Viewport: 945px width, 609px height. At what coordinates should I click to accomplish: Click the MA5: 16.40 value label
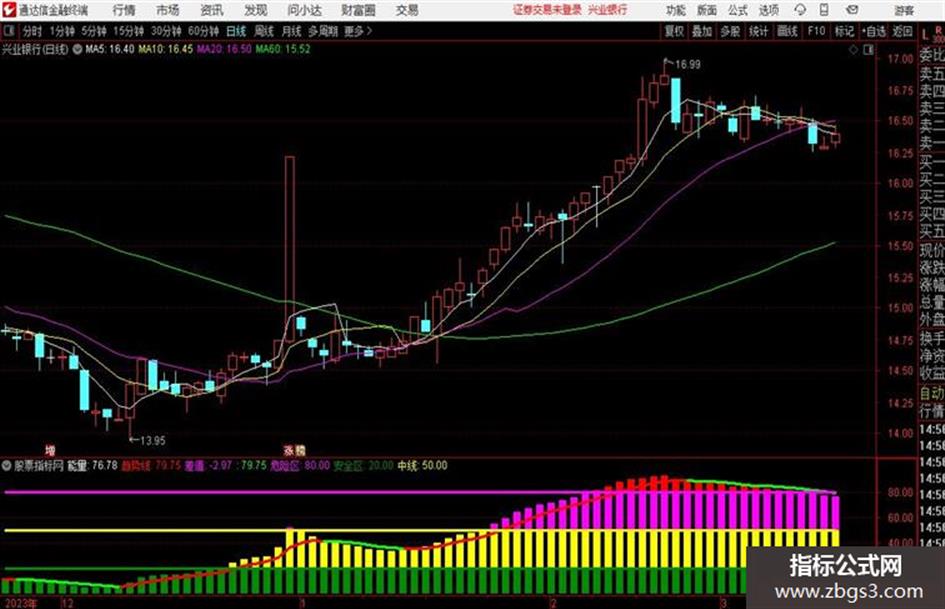[x=110, y=49]
